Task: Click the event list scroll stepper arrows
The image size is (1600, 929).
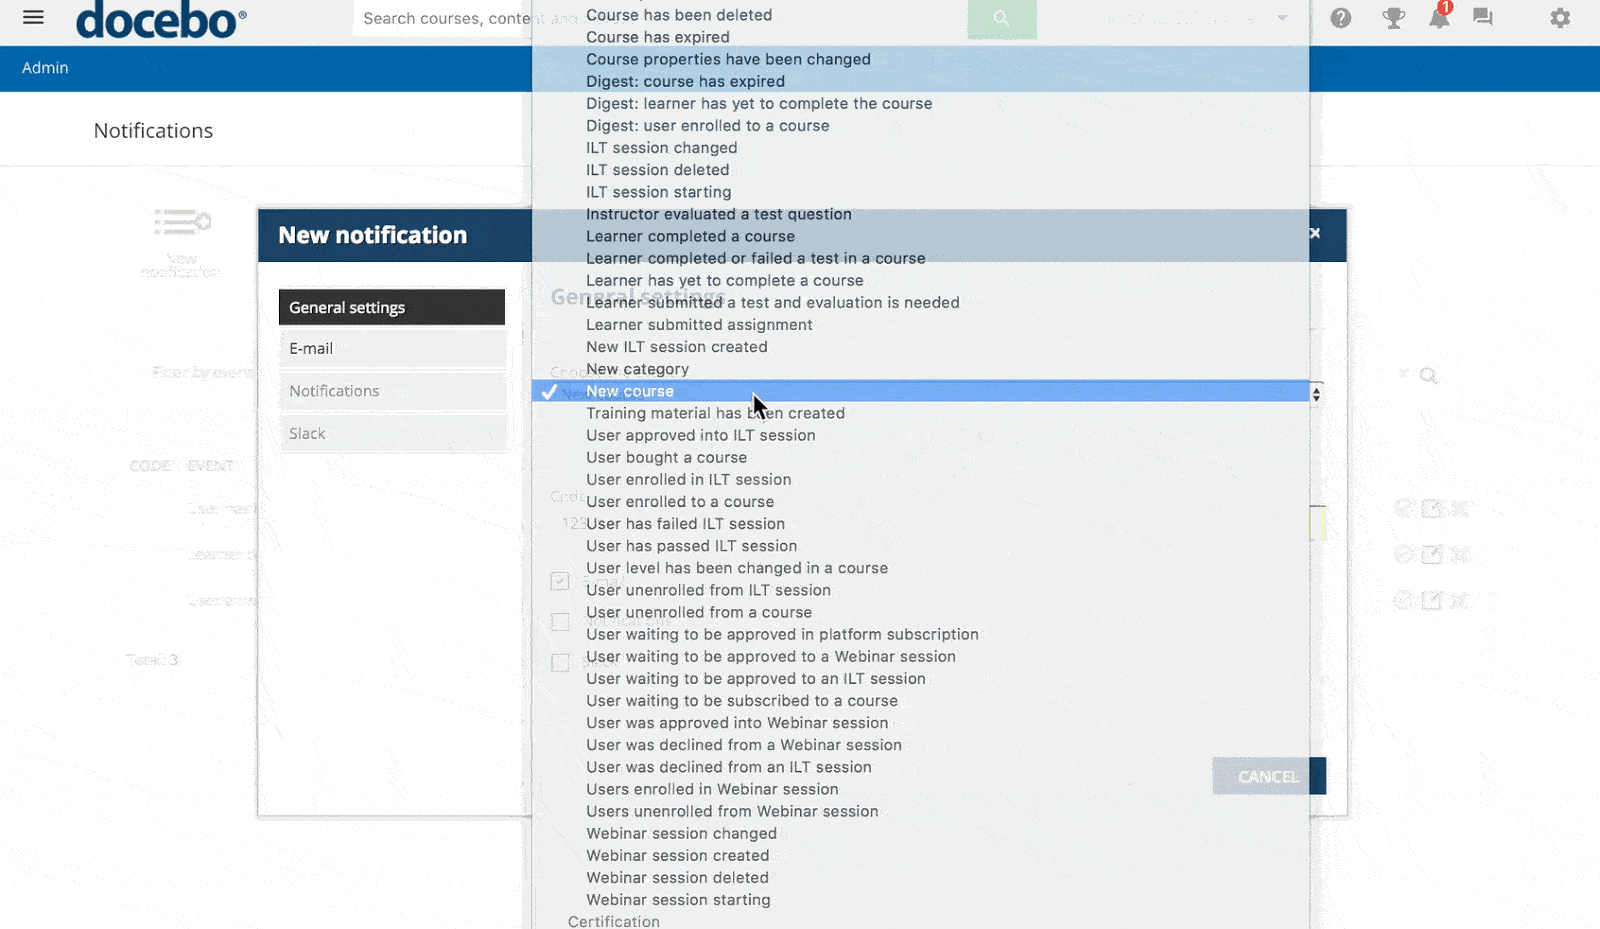Action: [1317, 392]
